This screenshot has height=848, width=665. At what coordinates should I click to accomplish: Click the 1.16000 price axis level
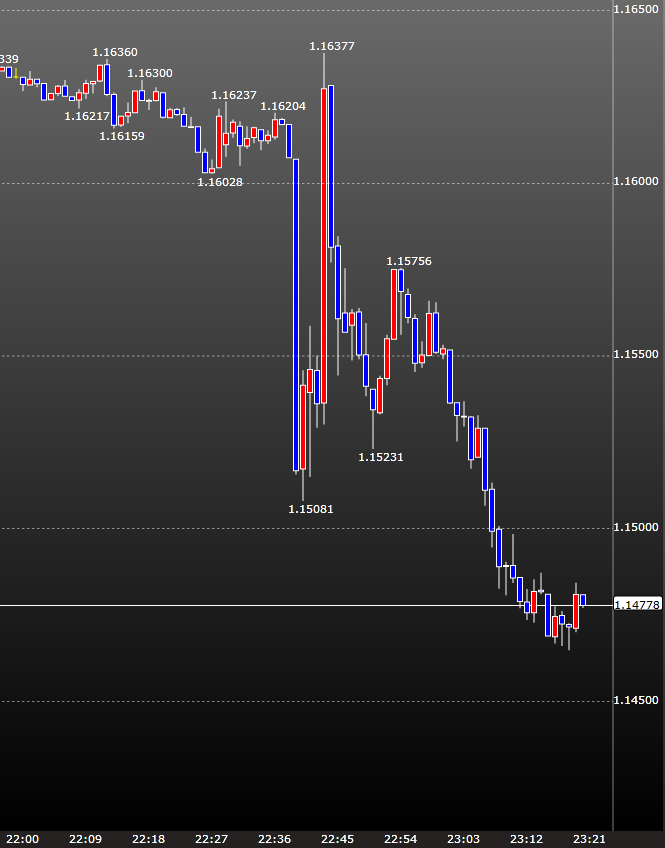coord(636,182)
